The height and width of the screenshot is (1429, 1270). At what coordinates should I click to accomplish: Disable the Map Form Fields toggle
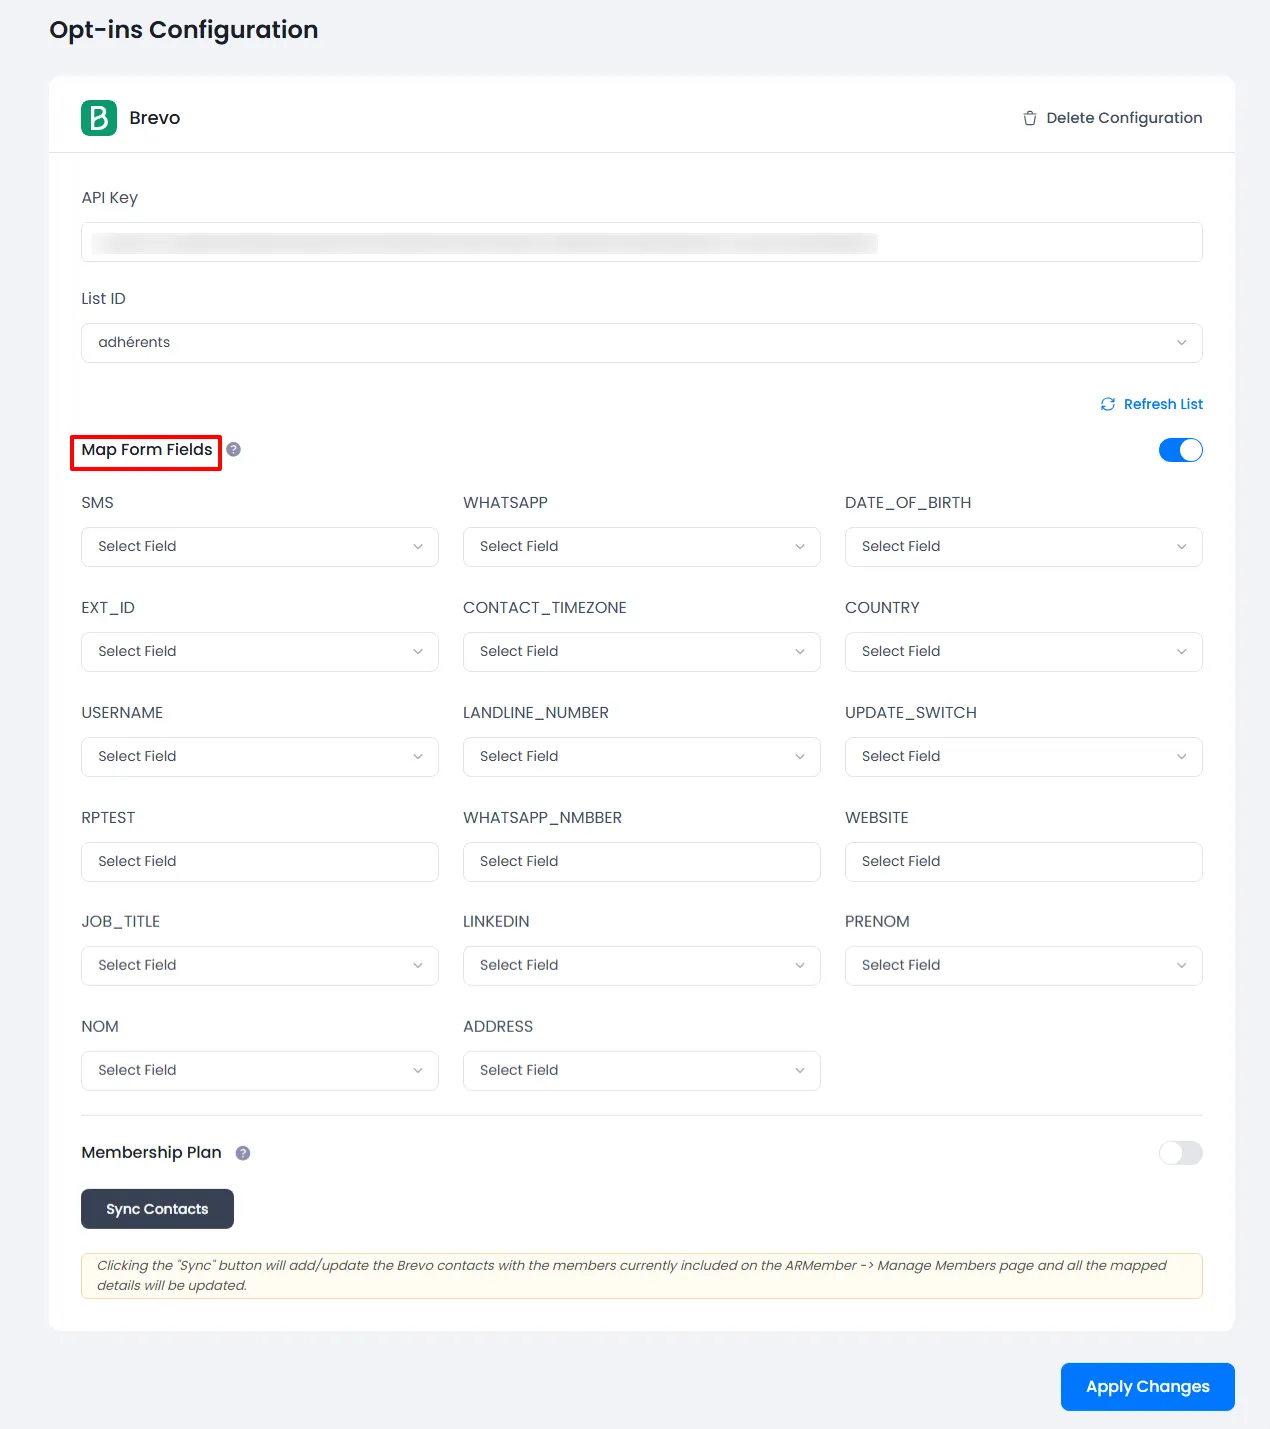[x=1180, y=450]
